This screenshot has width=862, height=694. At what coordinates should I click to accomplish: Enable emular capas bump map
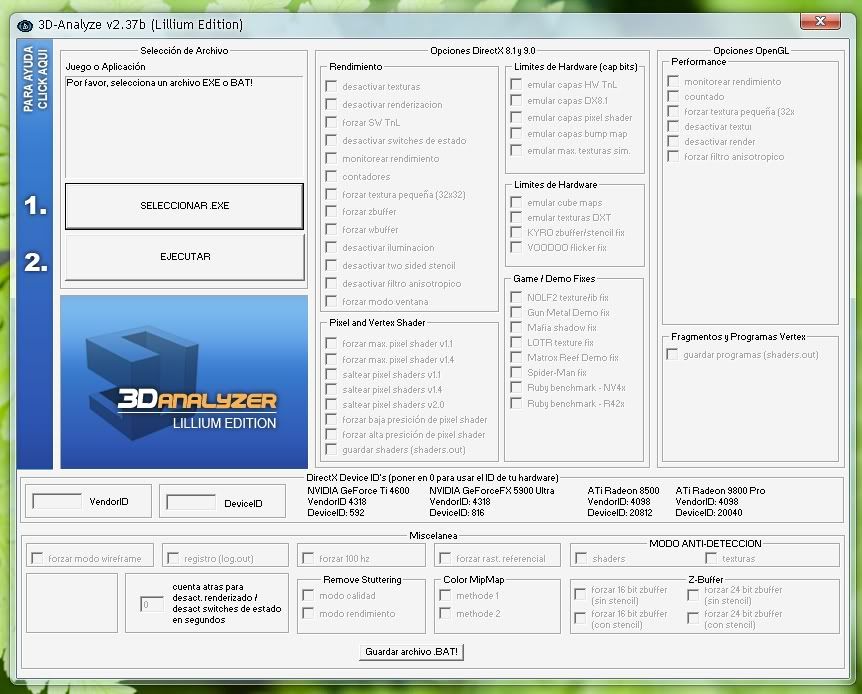coord(516,133)
